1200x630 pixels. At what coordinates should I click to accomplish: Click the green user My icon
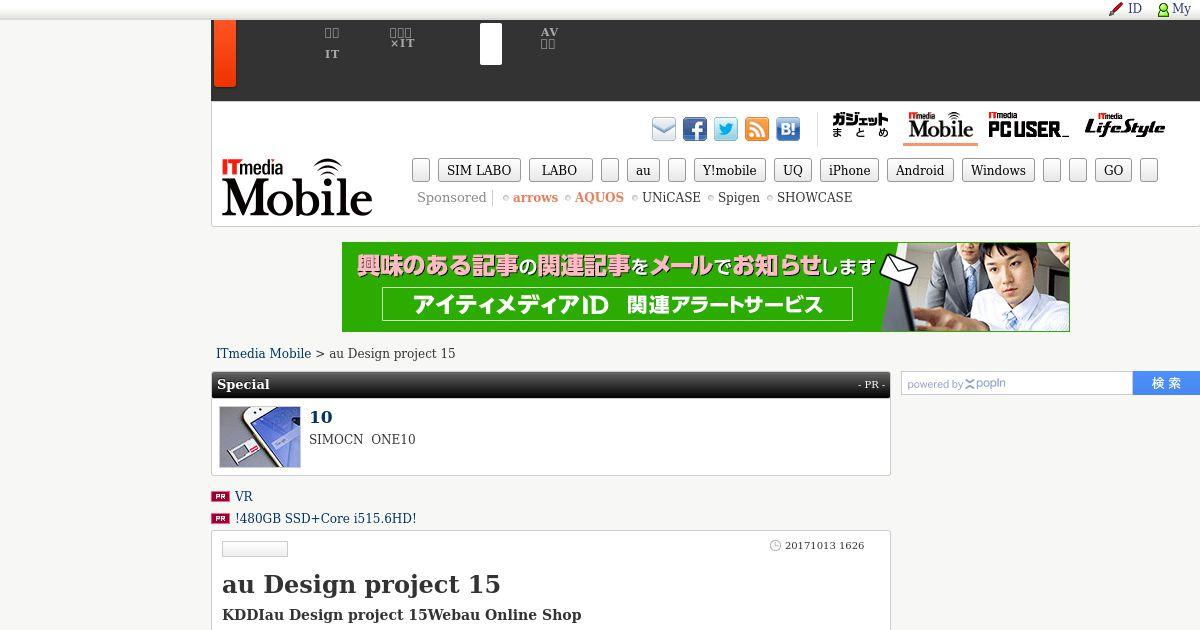1163,9
